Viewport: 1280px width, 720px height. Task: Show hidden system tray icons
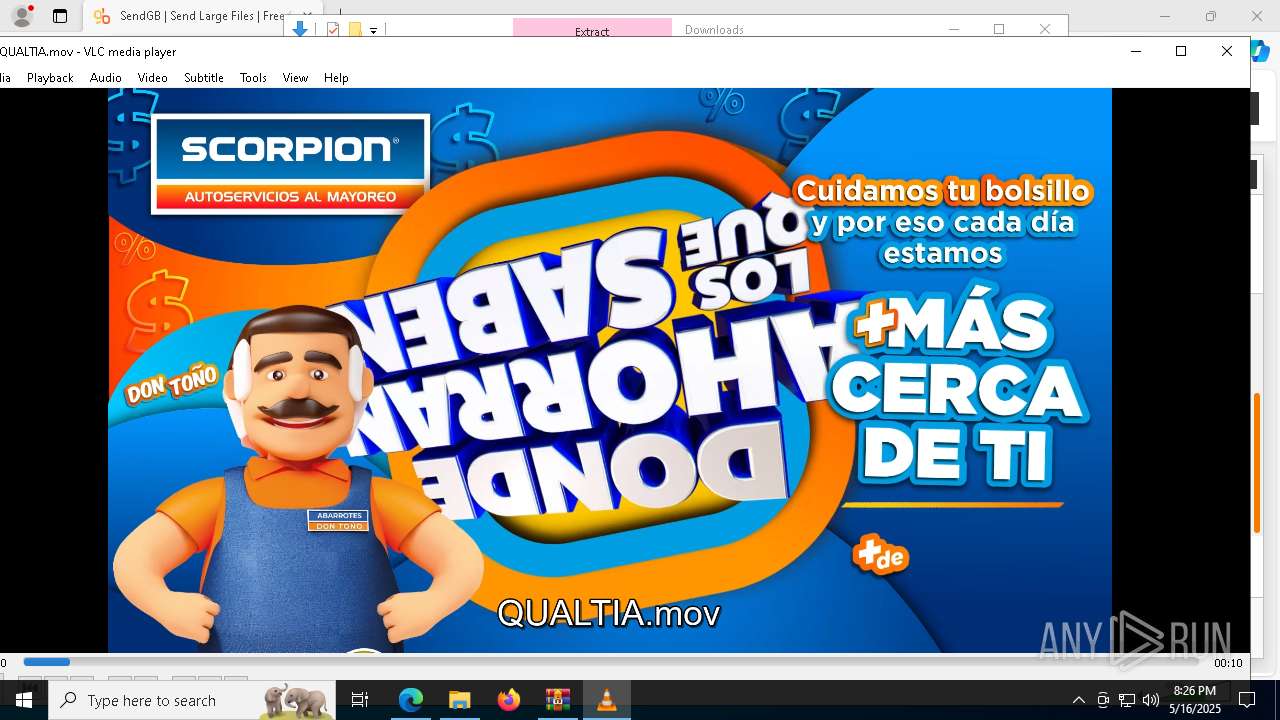1078,700
